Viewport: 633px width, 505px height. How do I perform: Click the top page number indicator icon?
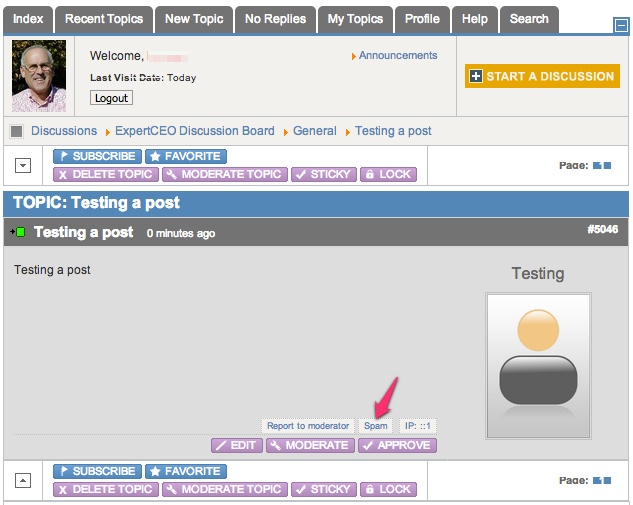click(601, 165)
